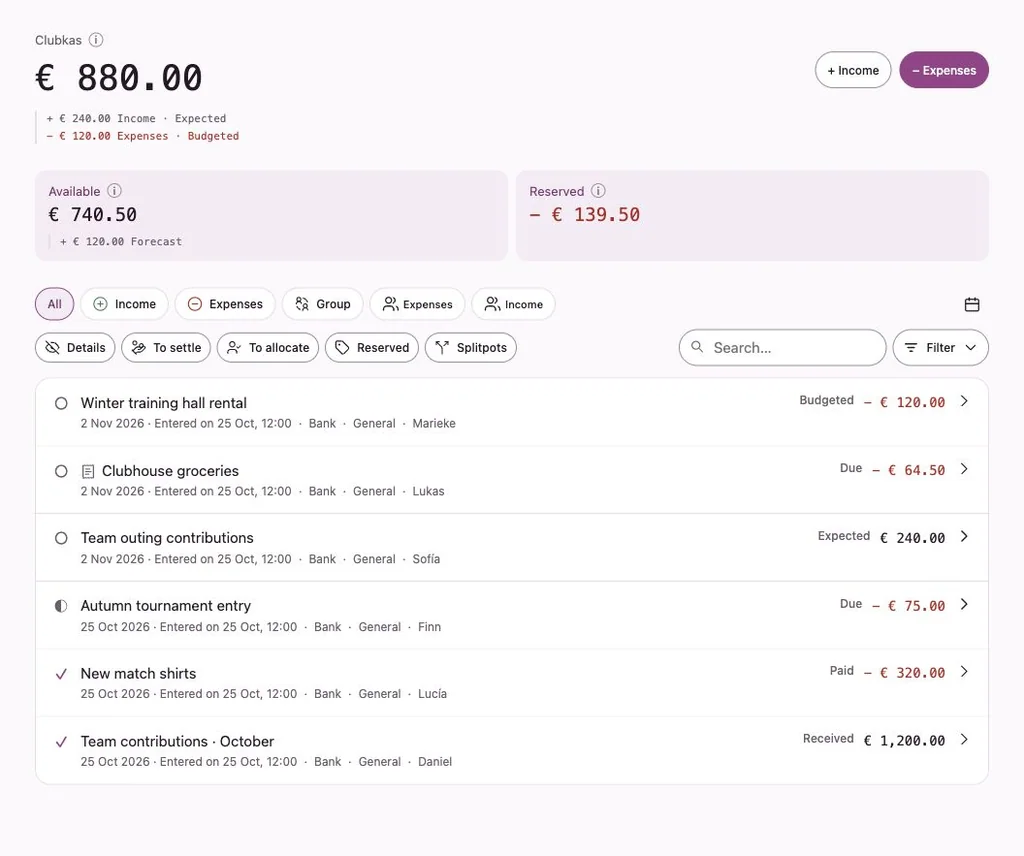Click the − € 64.50 amount

pos(908,470)
